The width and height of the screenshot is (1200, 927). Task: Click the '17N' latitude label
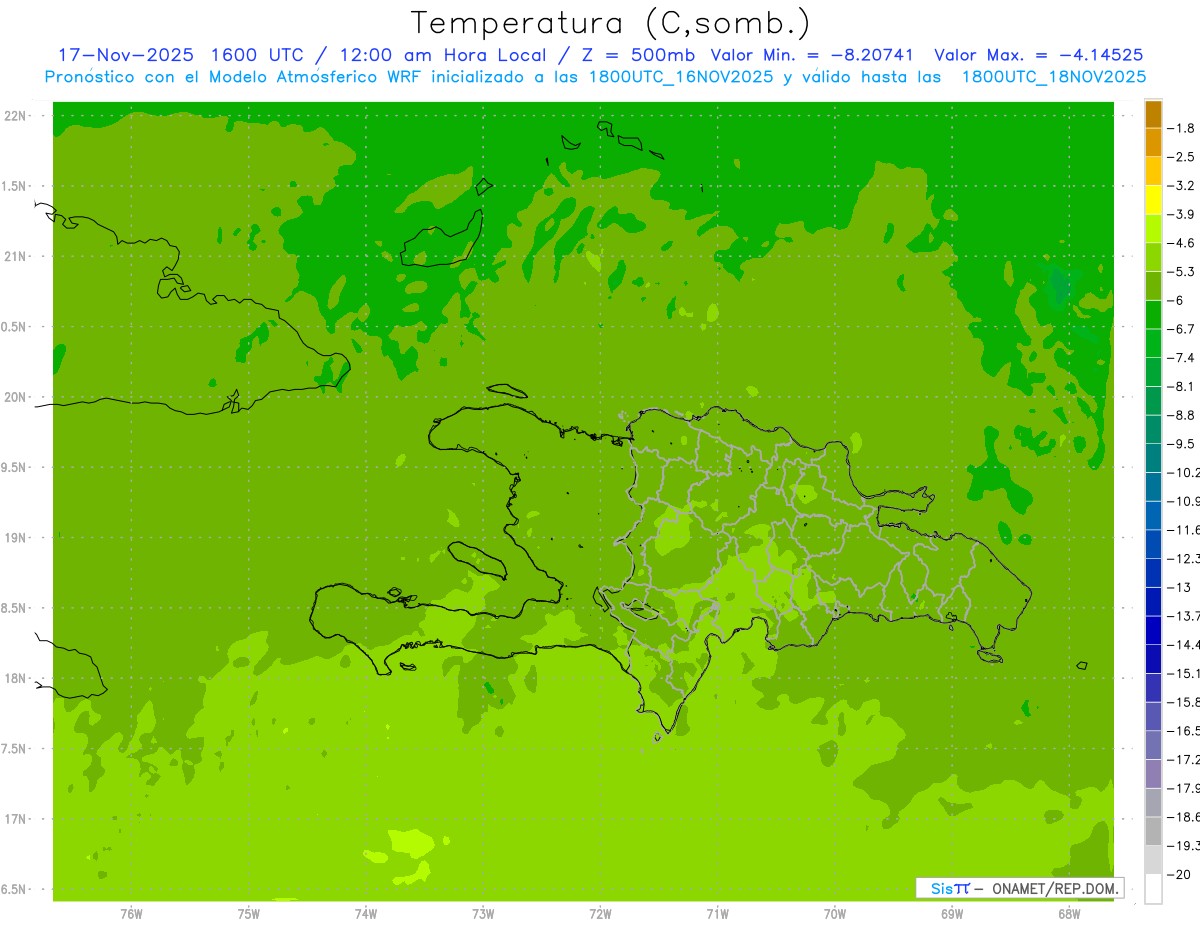click(17, 819)
